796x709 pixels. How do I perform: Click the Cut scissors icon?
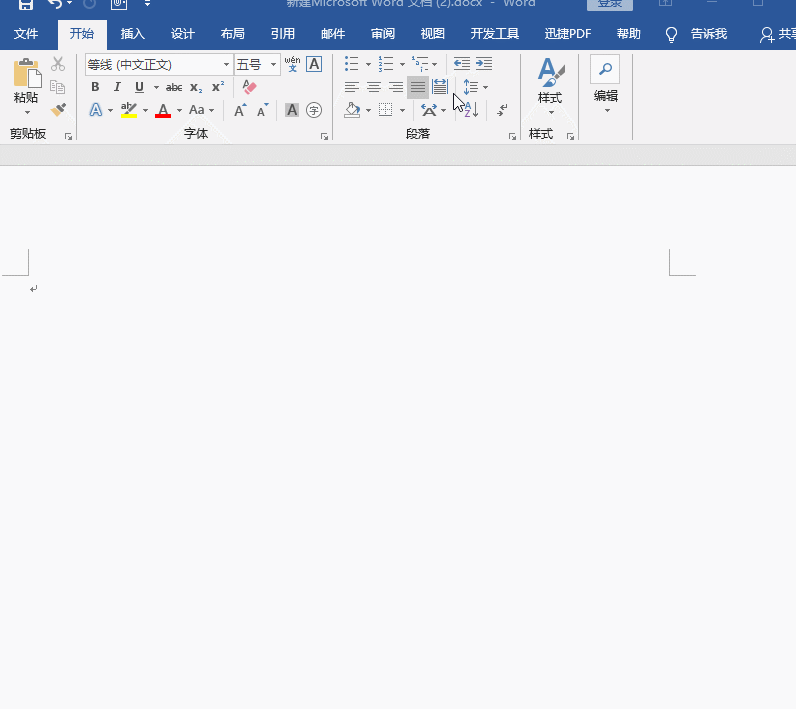pos(58,64)
